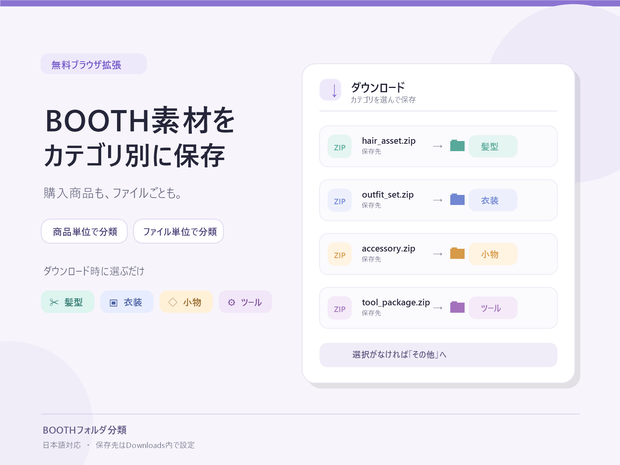Click the BOOTH素材を headline line
Screen dimensions: 620x465
click(x=140, y=120)
